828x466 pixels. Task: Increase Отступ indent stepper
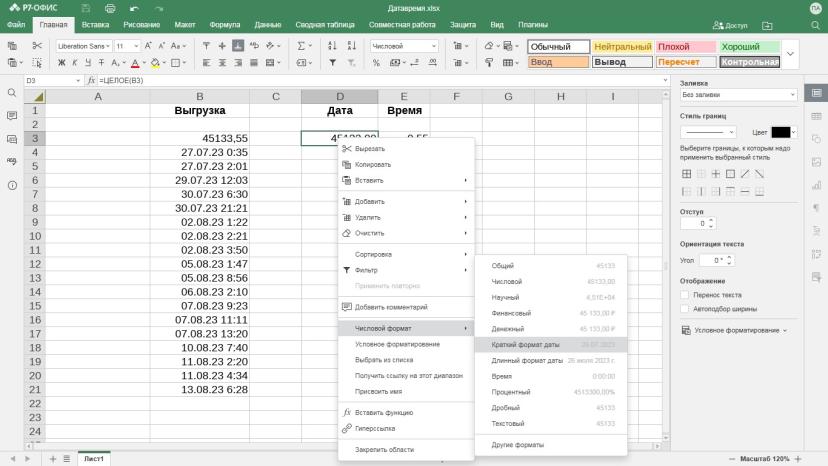point(711,220)
